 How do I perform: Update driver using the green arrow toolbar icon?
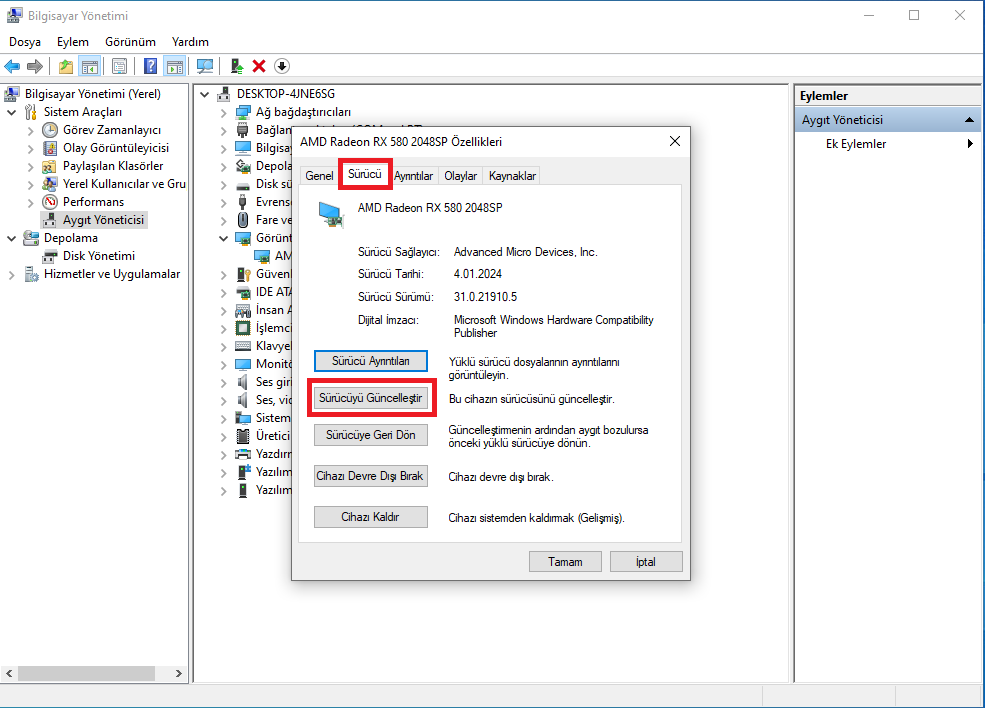237,66
